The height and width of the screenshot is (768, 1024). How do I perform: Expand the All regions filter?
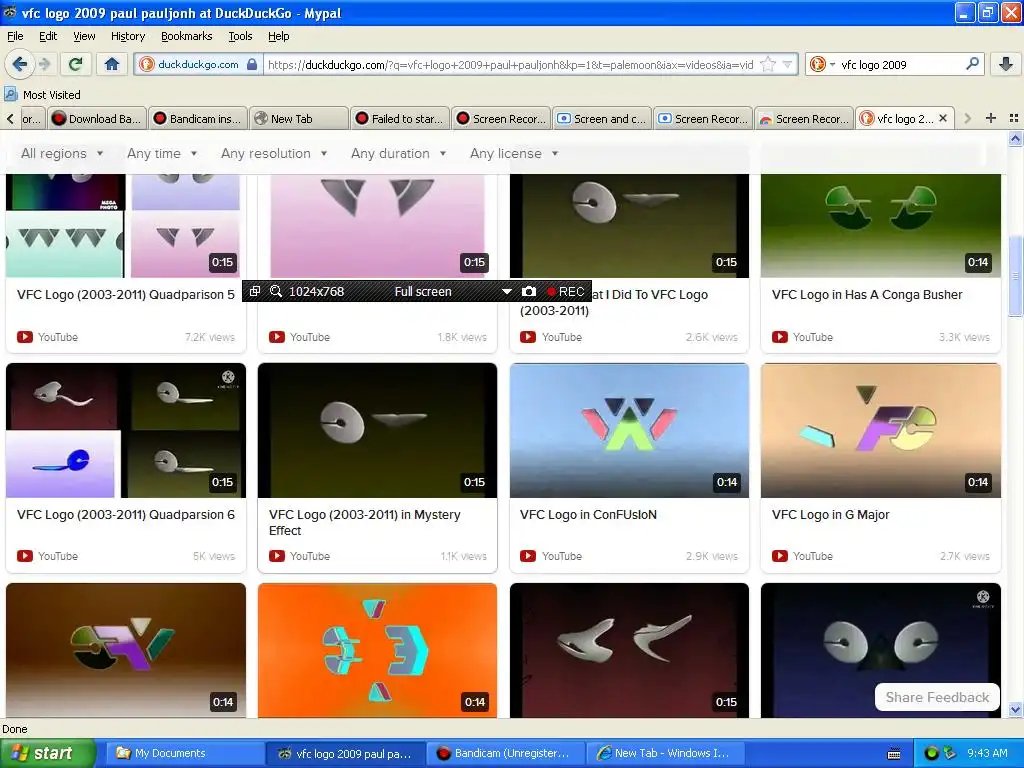(x=62, y=153)
